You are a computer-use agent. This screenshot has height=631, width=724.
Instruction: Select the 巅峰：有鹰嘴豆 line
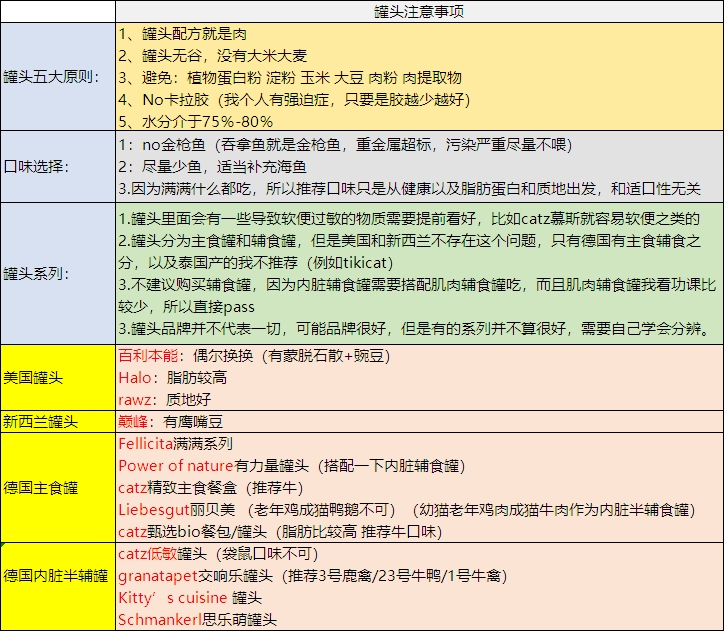click(171, 421)
